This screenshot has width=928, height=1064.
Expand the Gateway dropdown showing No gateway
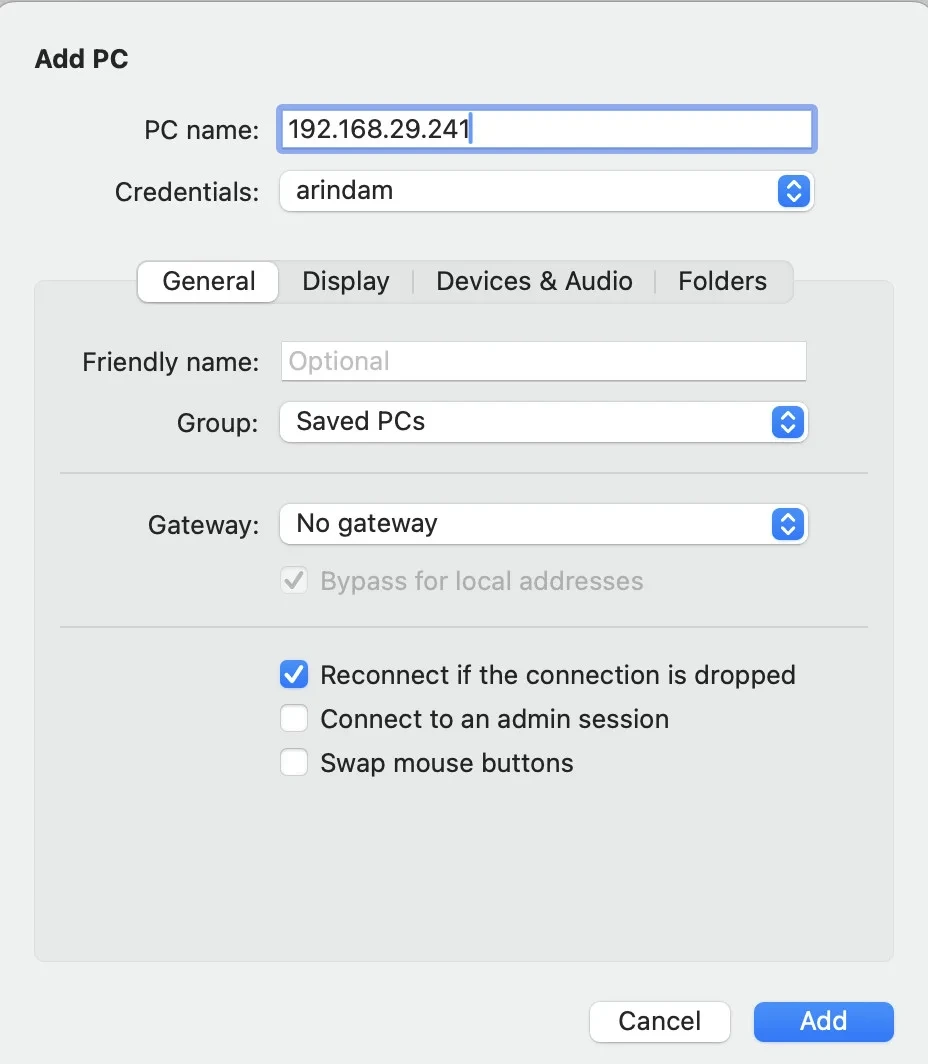[x=543, y=524]
